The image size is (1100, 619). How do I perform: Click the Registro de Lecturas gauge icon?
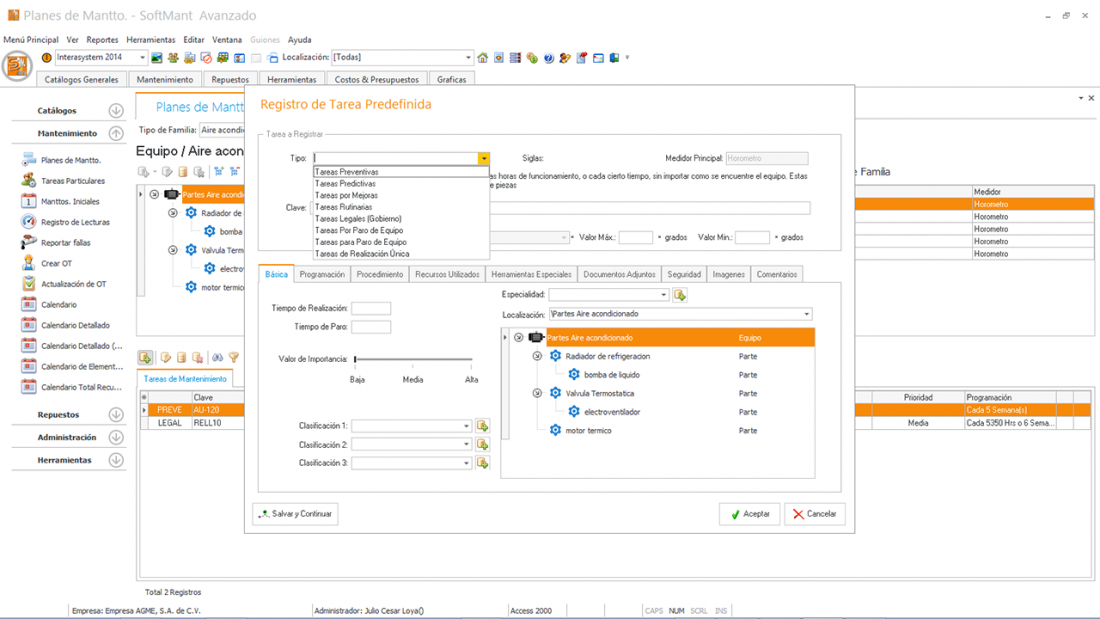click(29, 222)
